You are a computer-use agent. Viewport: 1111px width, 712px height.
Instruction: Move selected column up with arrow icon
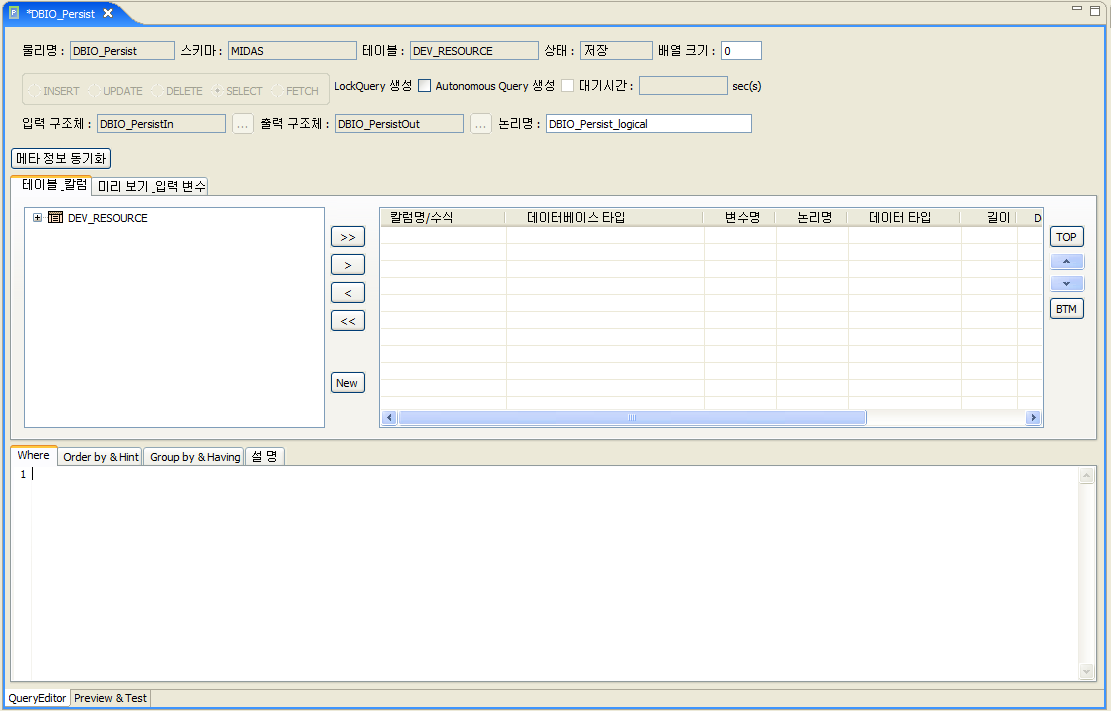click(1066, 261)
